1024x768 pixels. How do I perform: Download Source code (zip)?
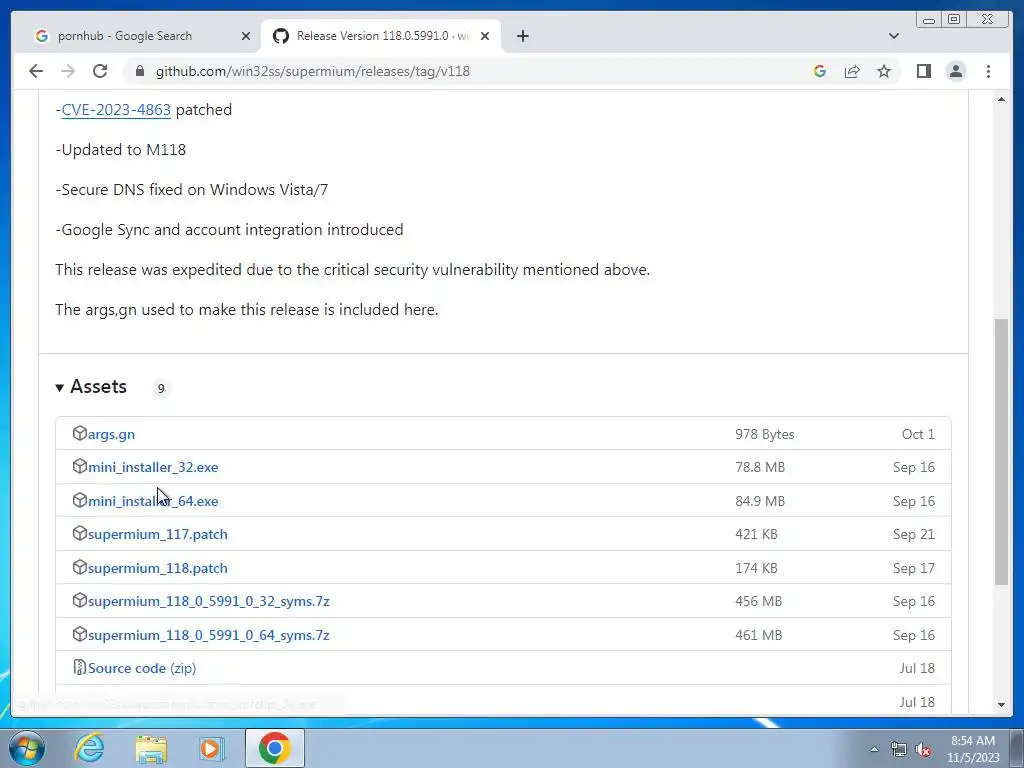tap(142, 668)
